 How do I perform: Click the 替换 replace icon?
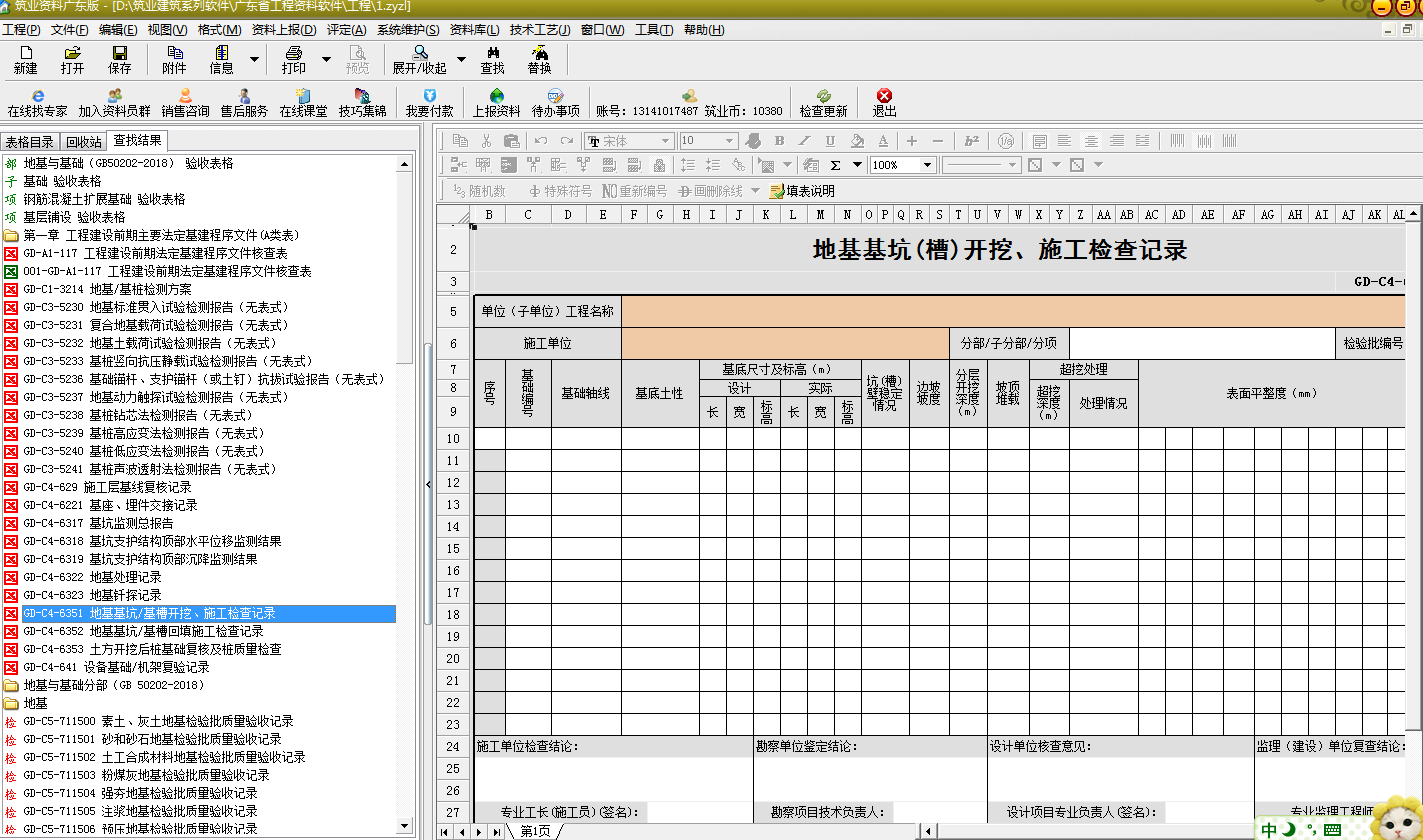click(x=539, y=59)
